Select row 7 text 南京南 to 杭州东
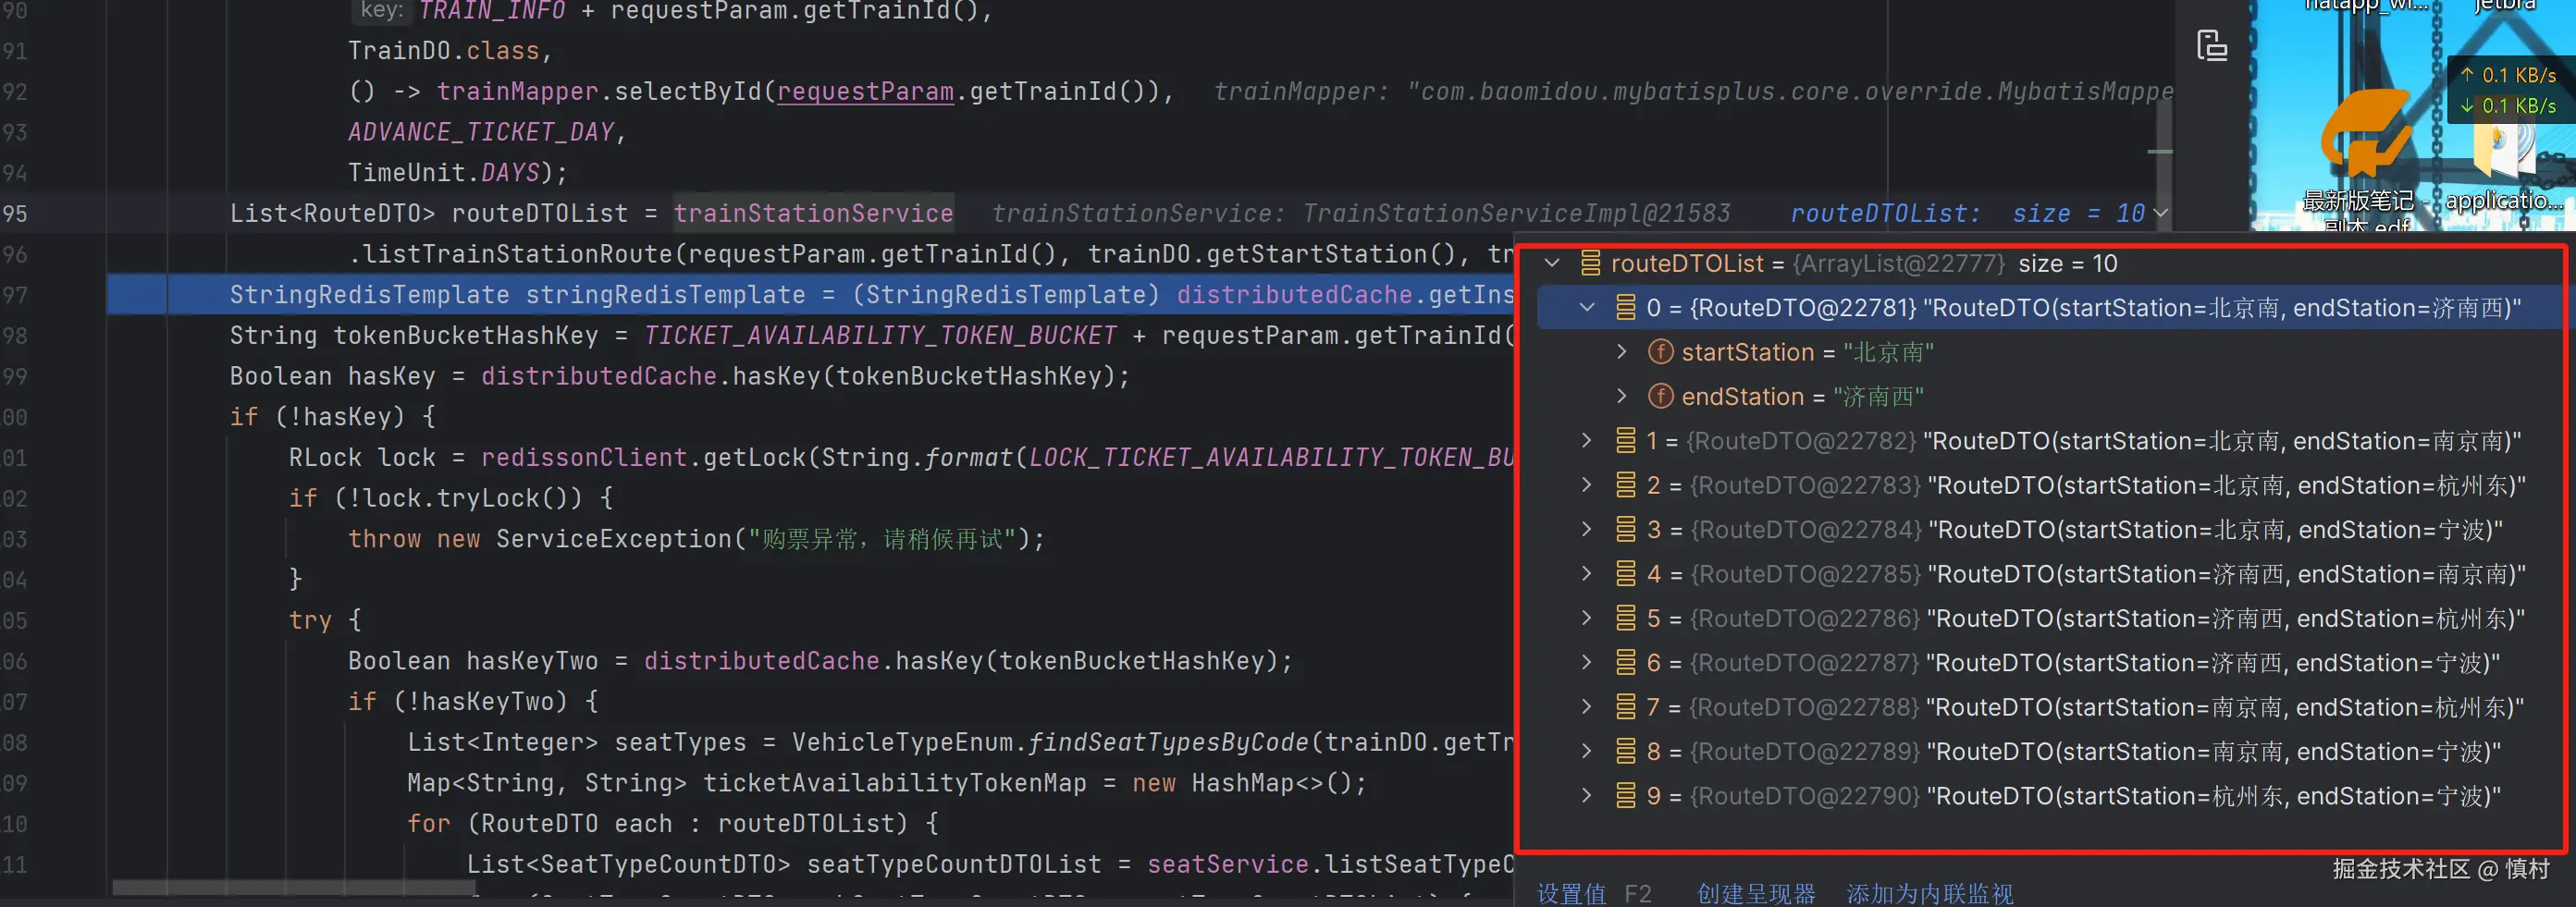Viewport: 2576px width, 907px height. (x=2226, y=708)
